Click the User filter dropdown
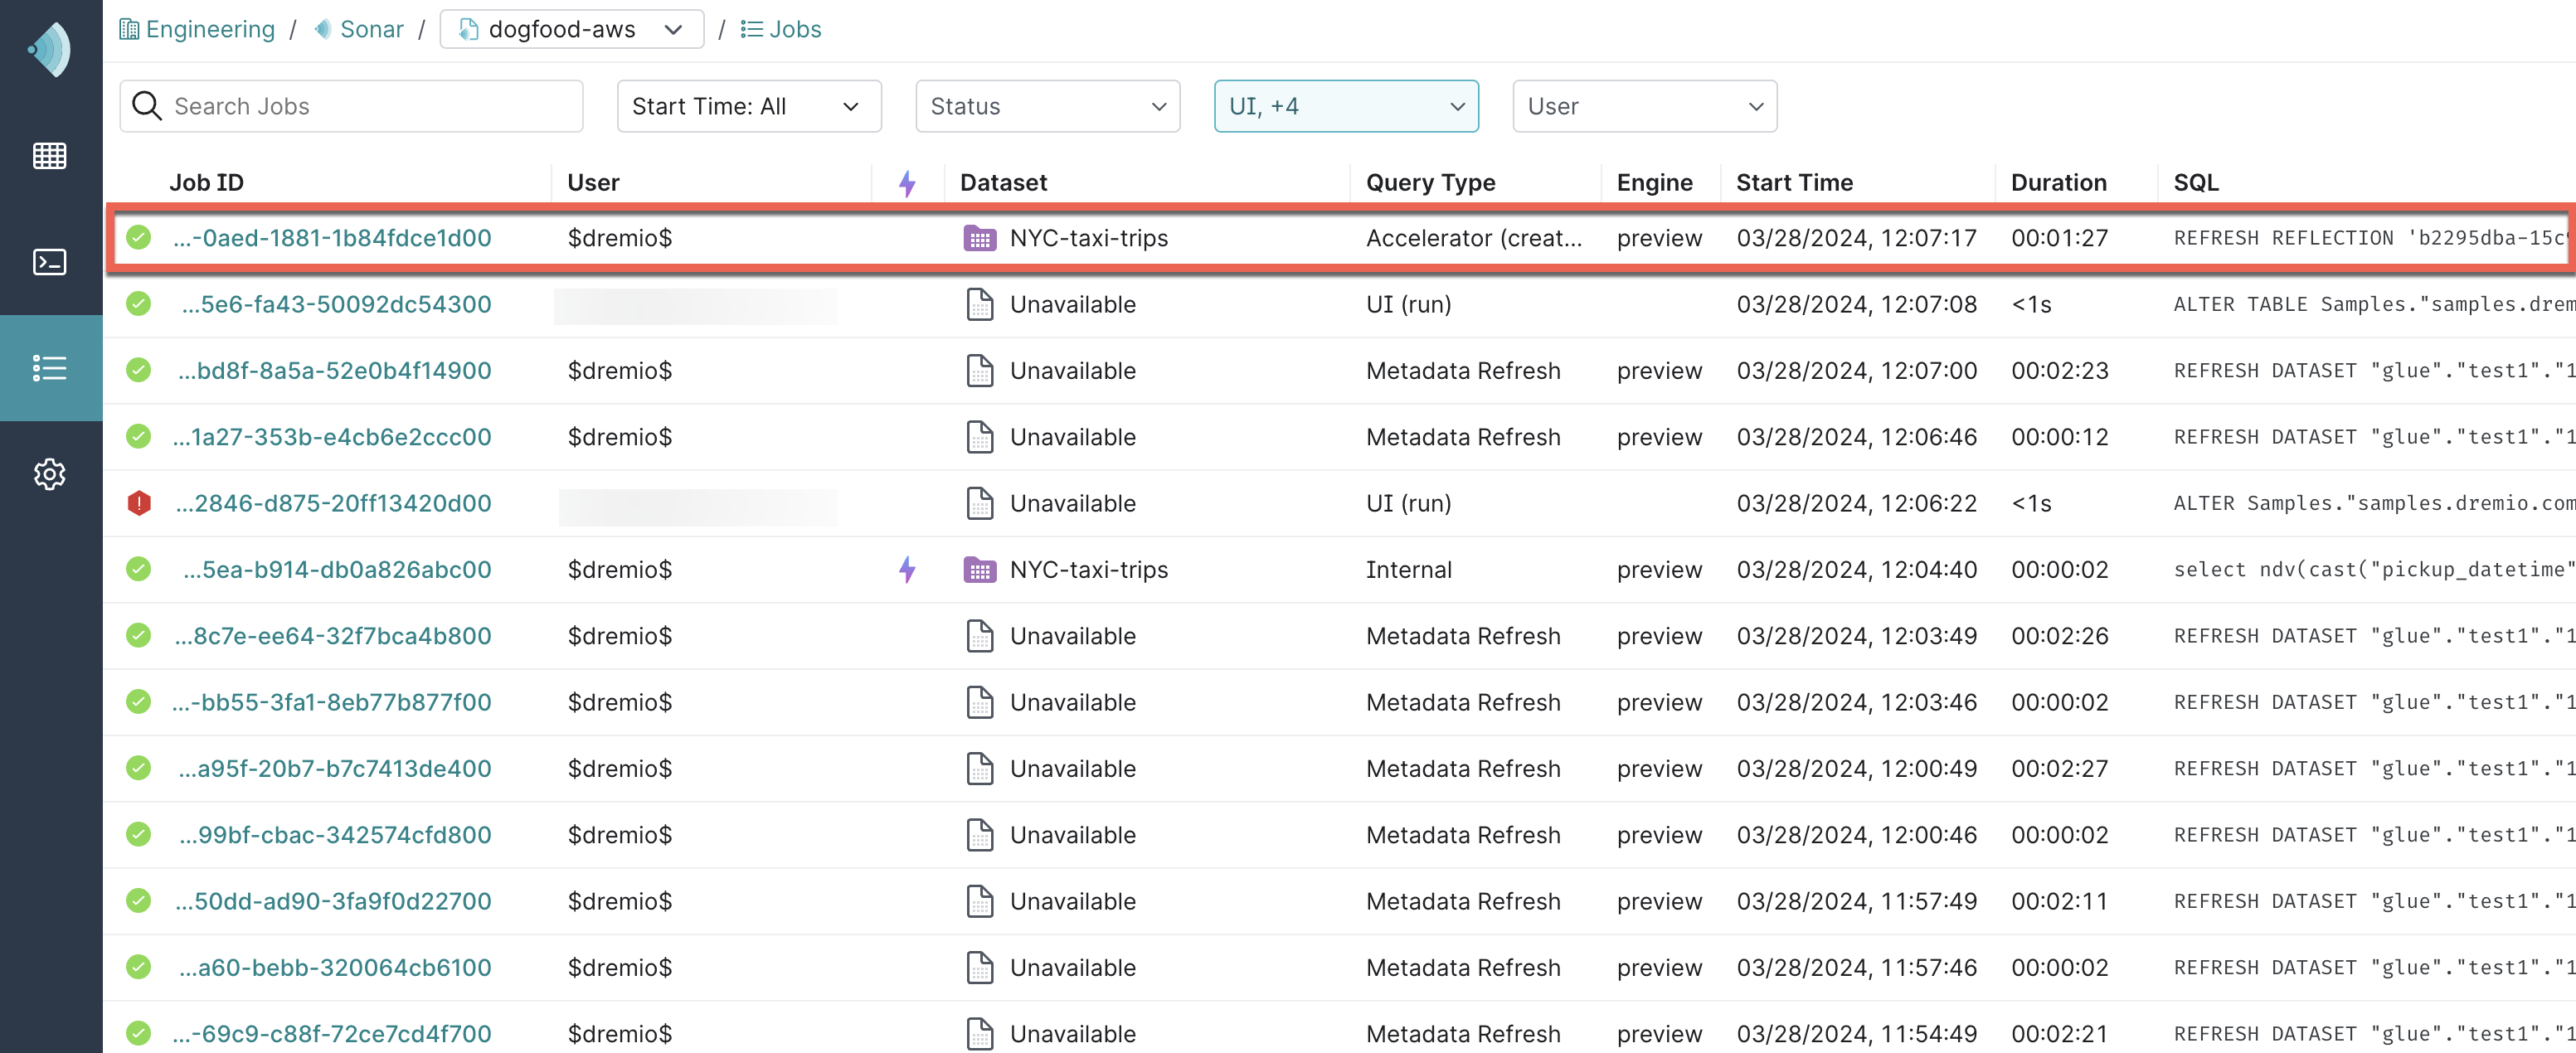Viewport: 2576px width, 1053px height. point(1641,105)
